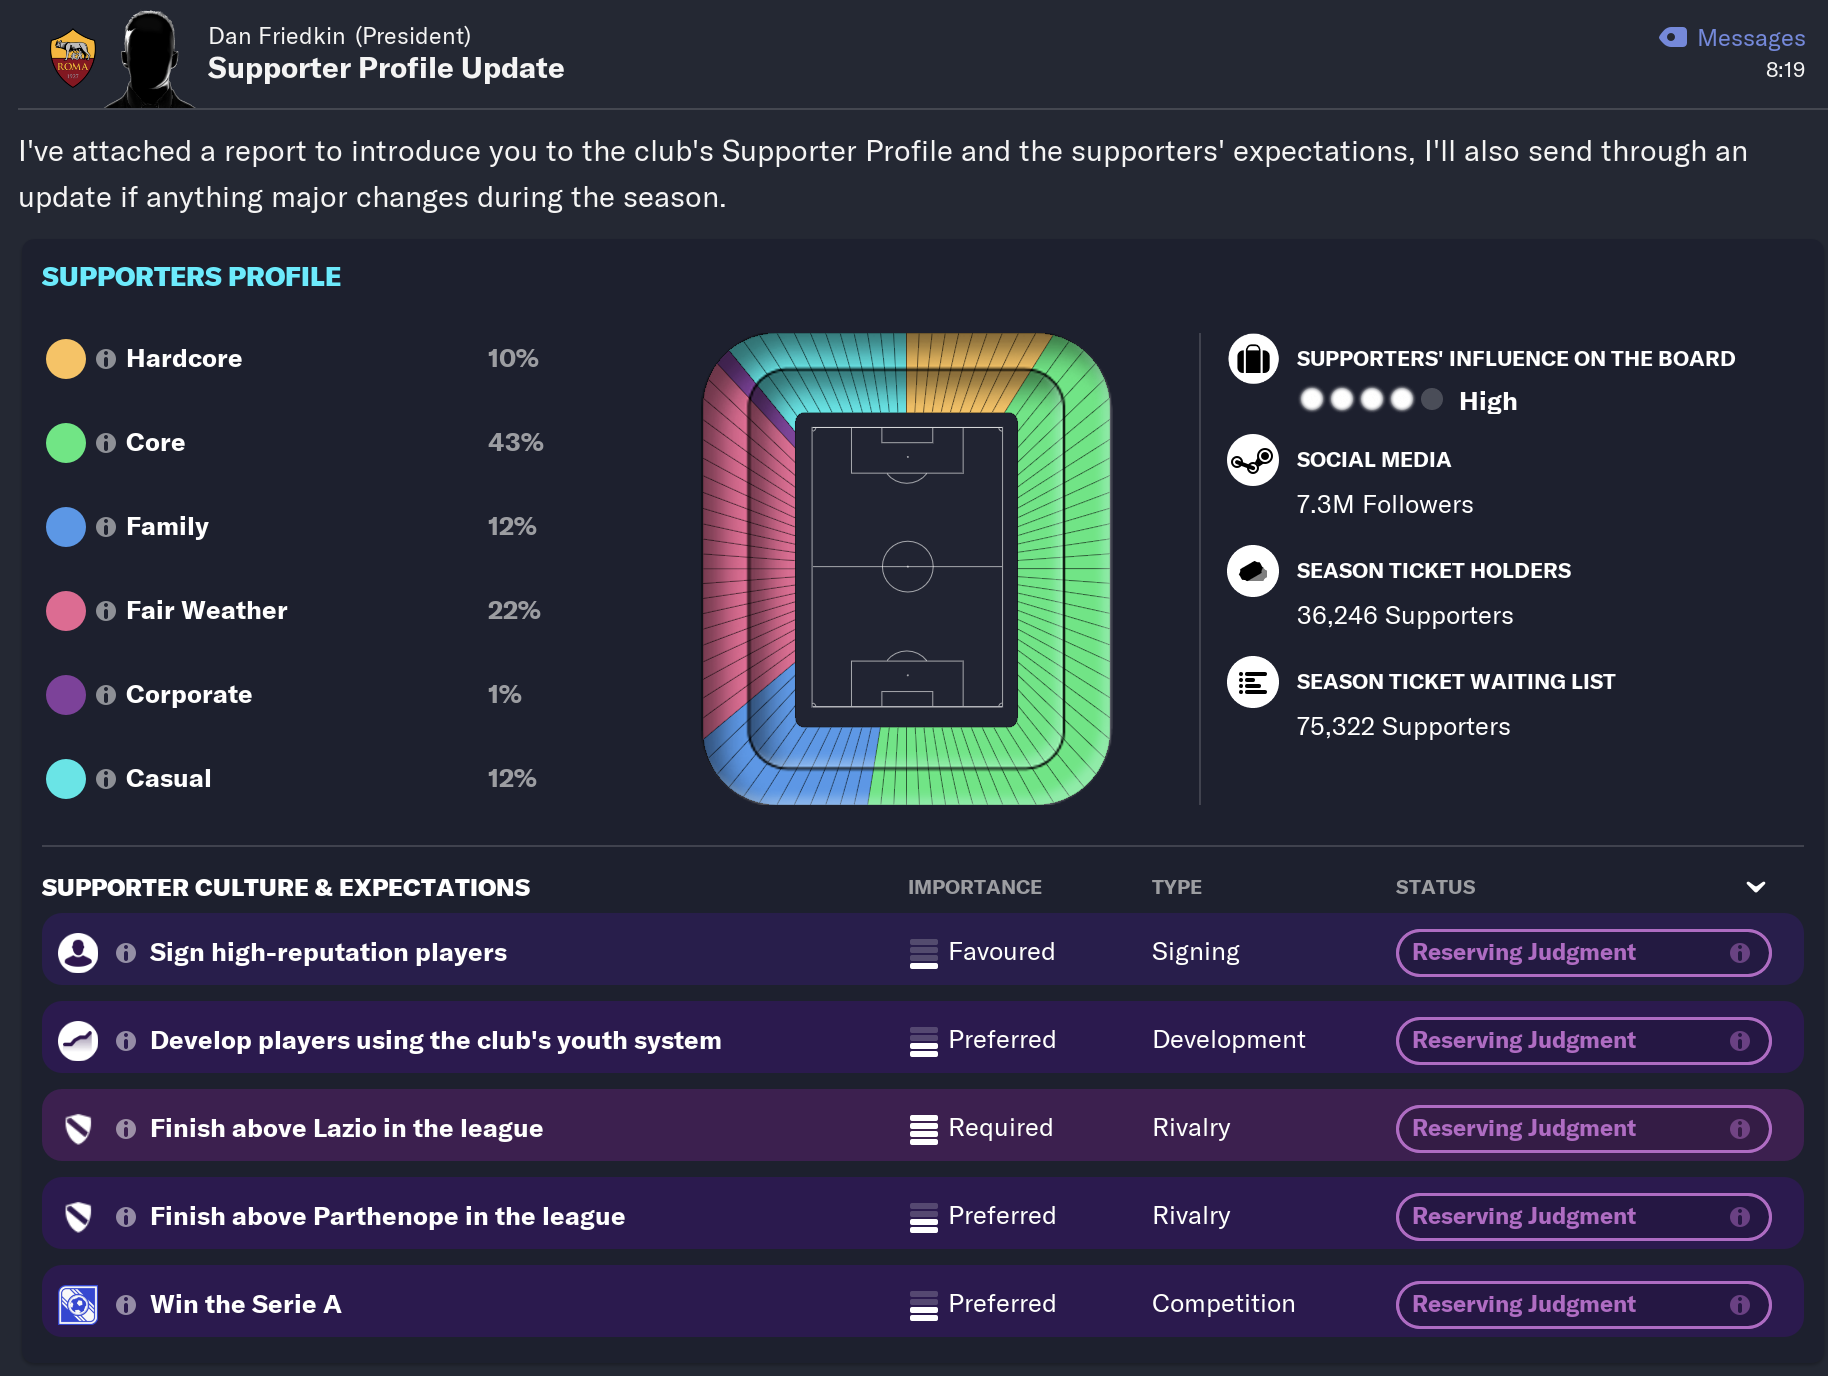1828x1376 pixels.
Task: Click the season ticket waiting list icon
Action: pyautogui.click(x=1253, y=682)
